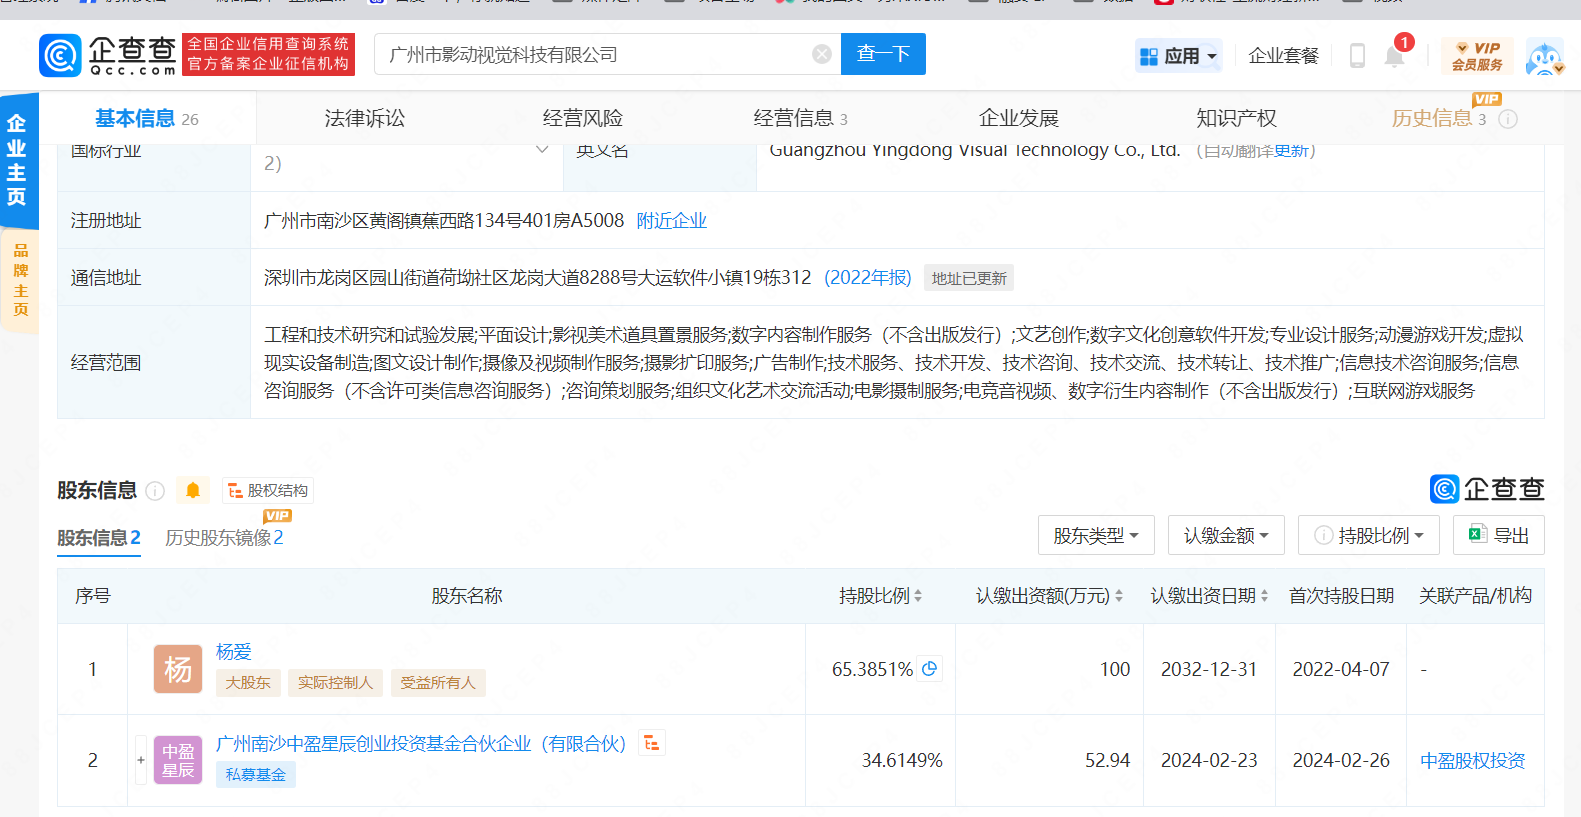Click the 受益所有人 tag
Viewport: 1581px width, 817px height.
[438, 682]
